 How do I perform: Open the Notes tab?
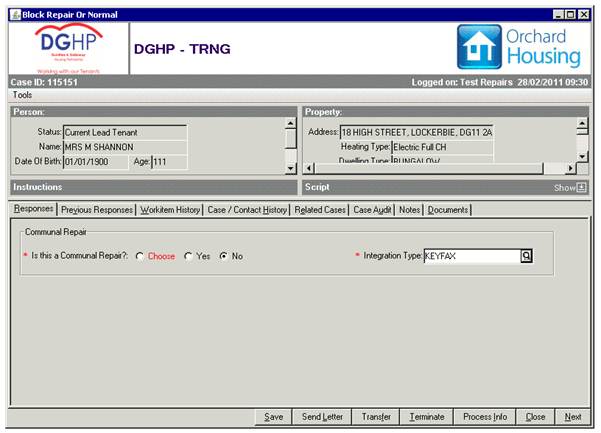click(x=409, y=210)
